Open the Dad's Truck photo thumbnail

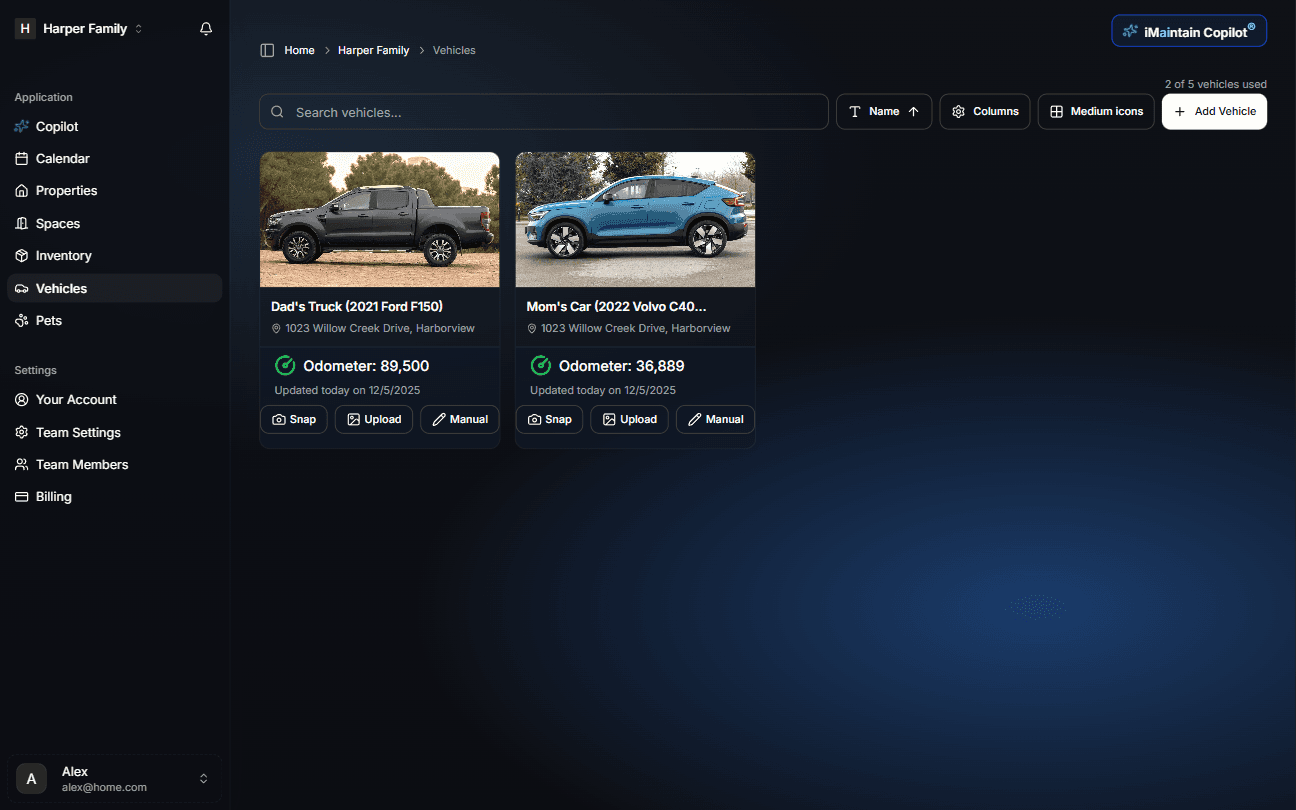[x=379, y=220]
